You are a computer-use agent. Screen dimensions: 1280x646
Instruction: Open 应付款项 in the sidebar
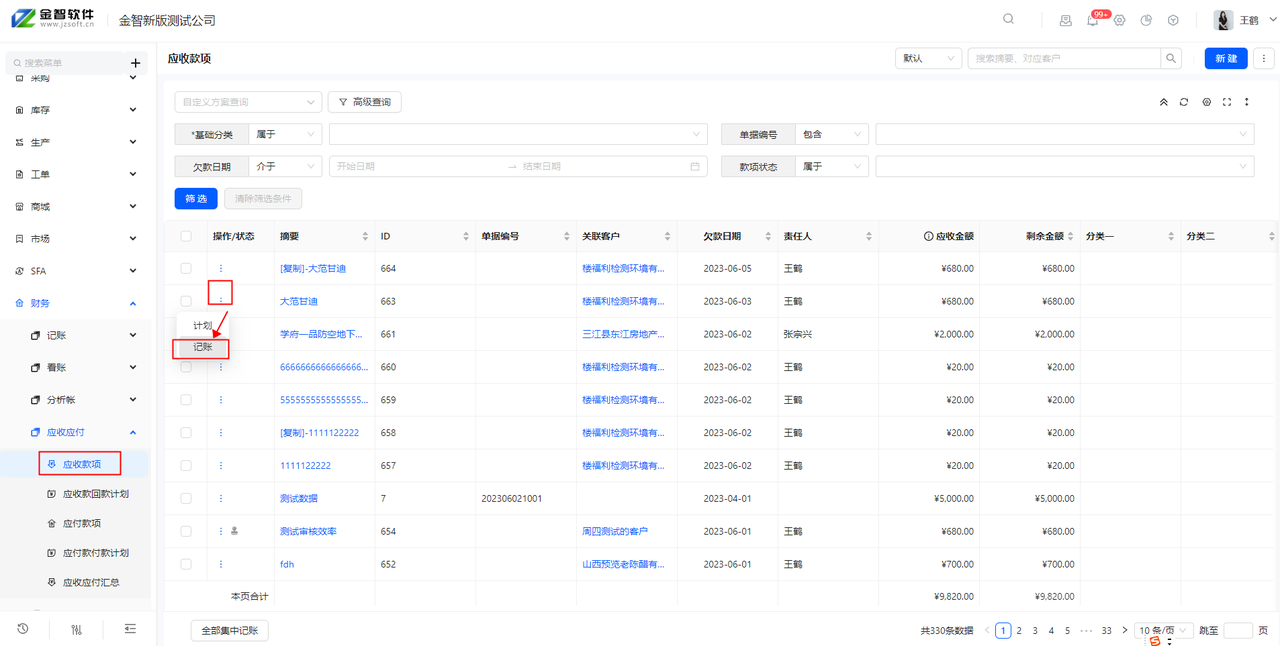[81, 523]
